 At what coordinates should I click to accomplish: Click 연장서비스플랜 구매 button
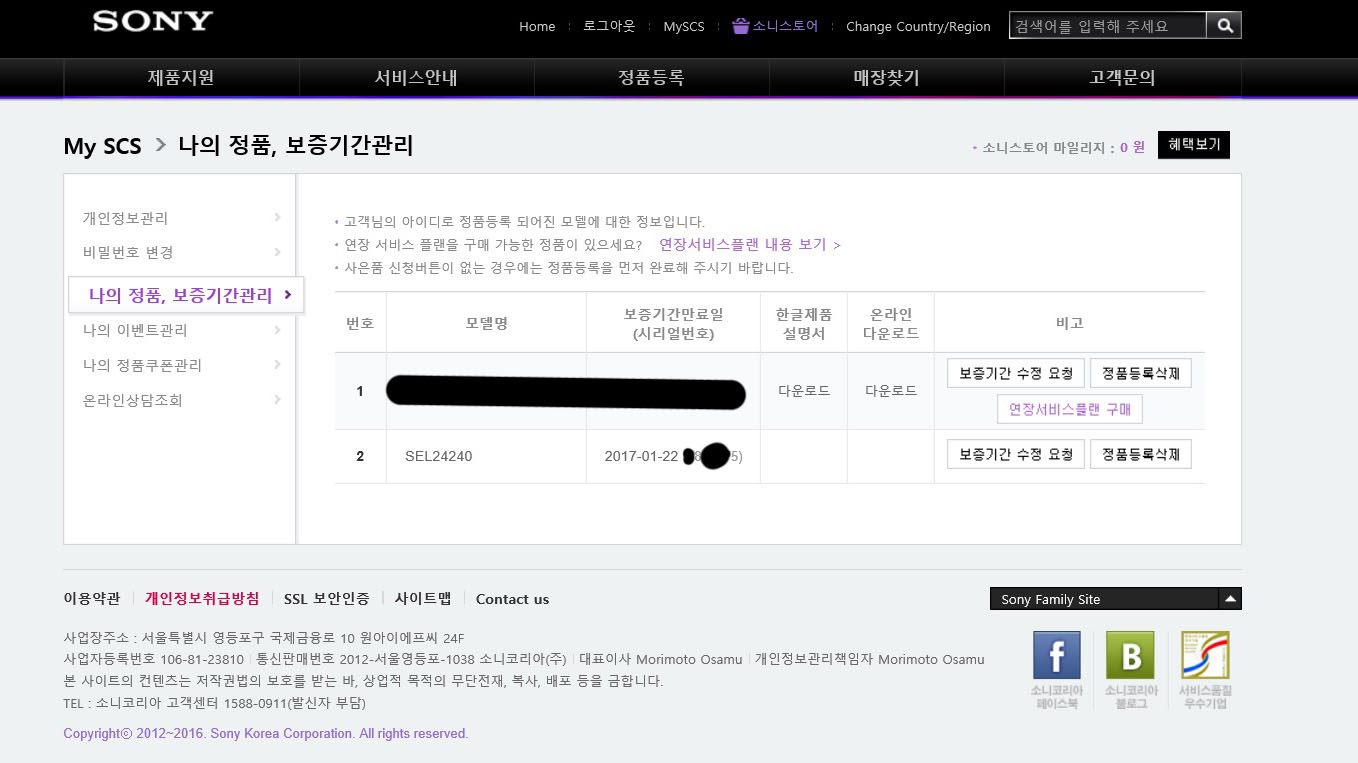pos(1069,409)
